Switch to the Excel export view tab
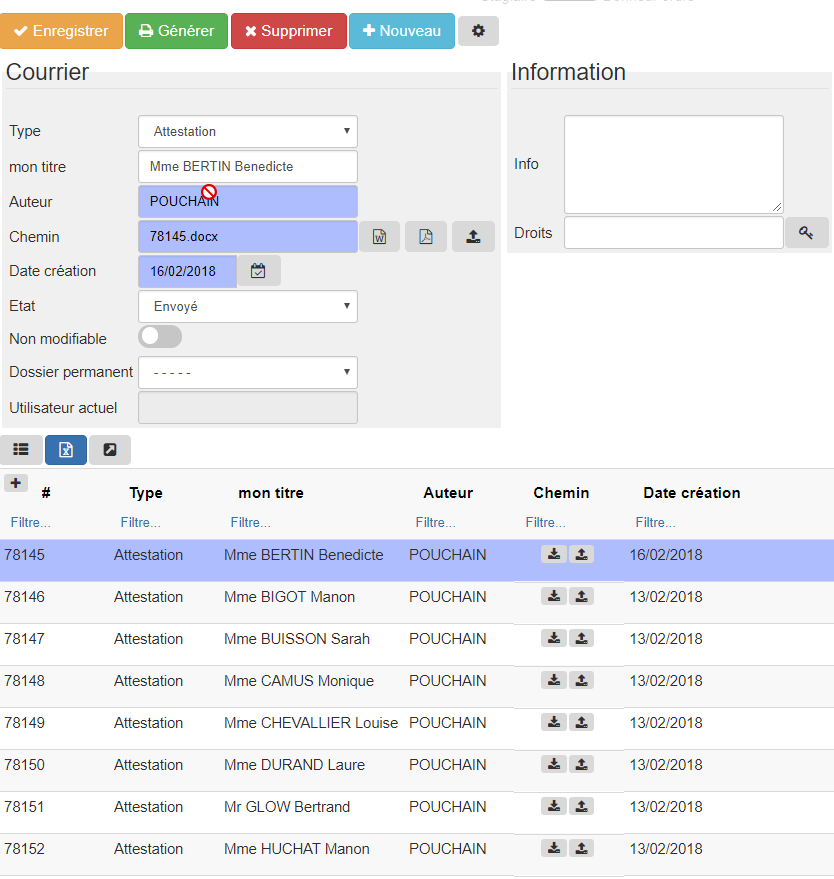This screenshot has height=879, width=834. 65,450
